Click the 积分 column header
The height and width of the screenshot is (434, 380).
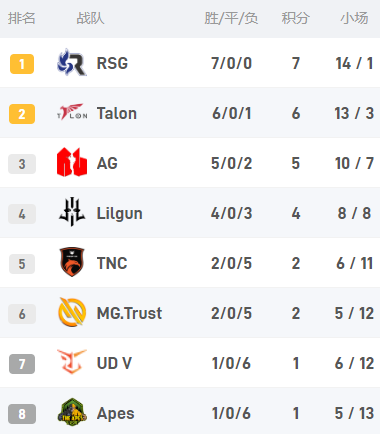click(x=296, y=18)
